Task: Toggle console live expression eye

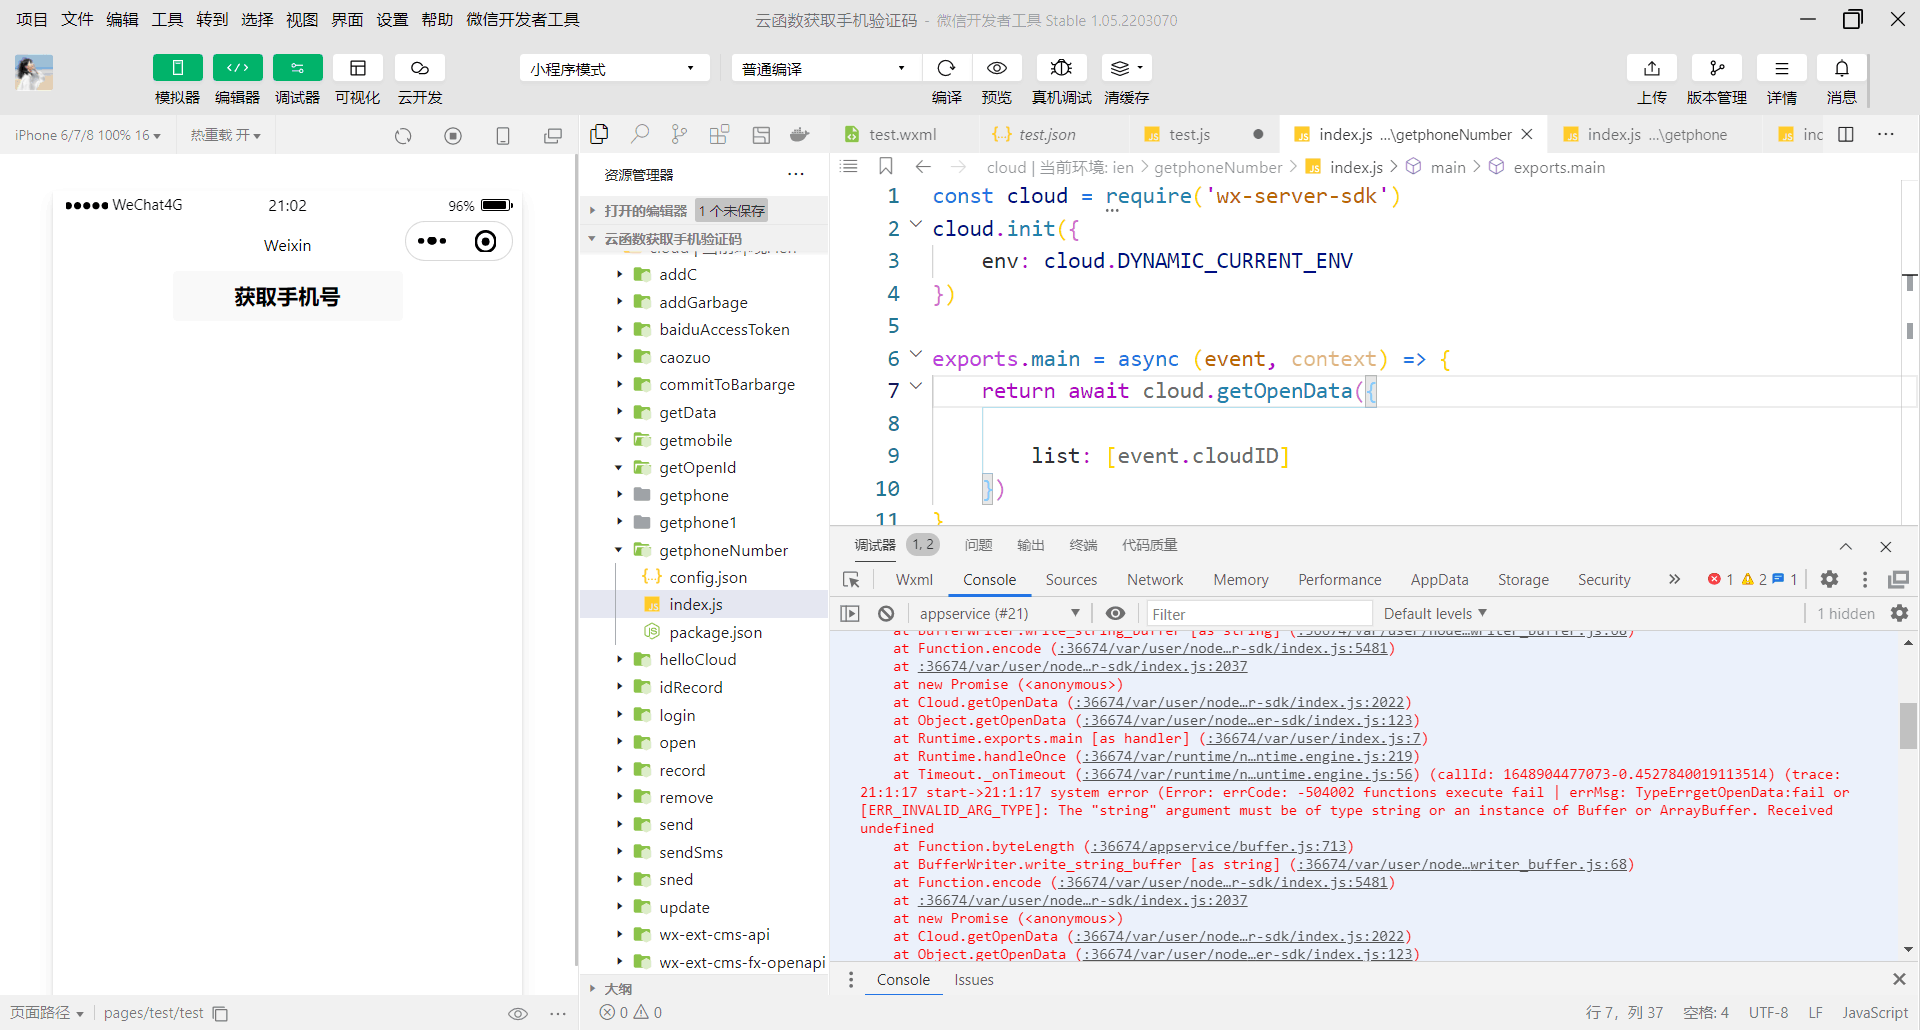Action: point(1116,614)
